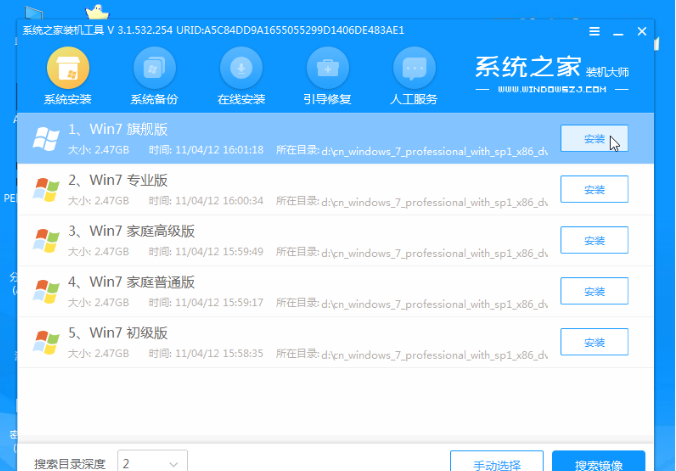Open the 在线安装 download icon
Screen dimensions: 676x471
[x=241, y=68]
